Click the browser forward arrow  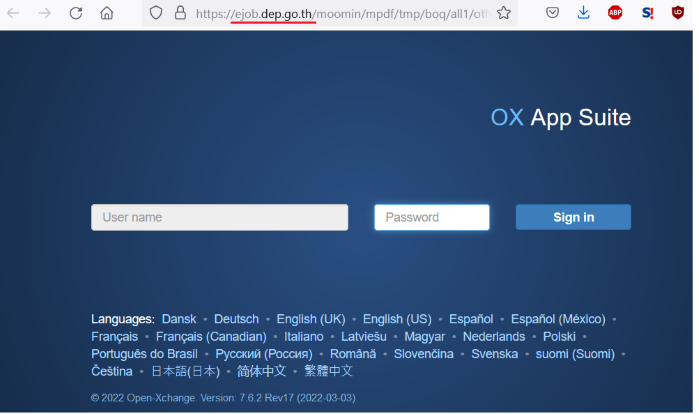point(45,13)
